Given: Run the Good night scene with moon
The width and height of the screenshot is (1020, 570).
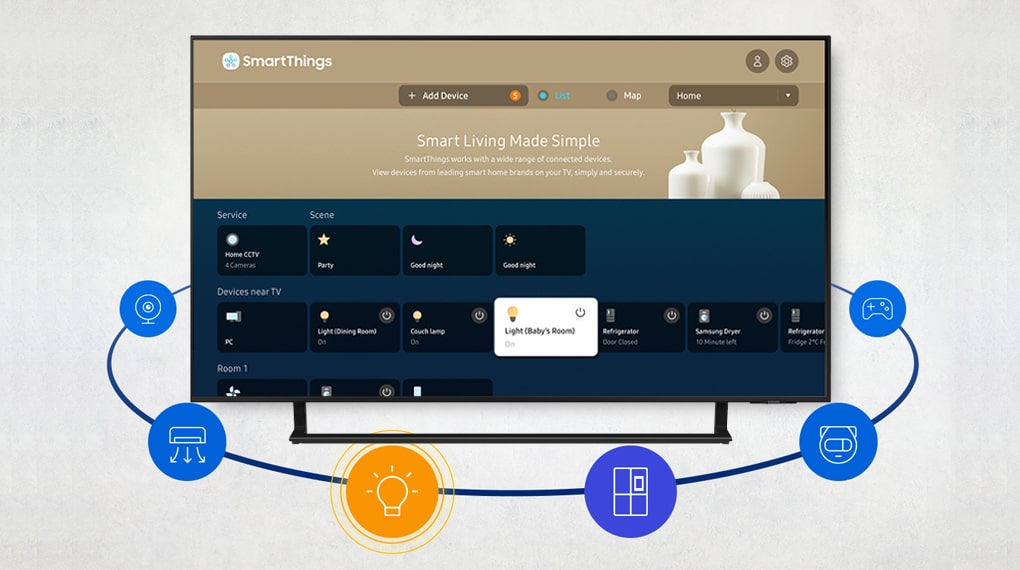Looking at the screenshot, I should coord(447,250).
